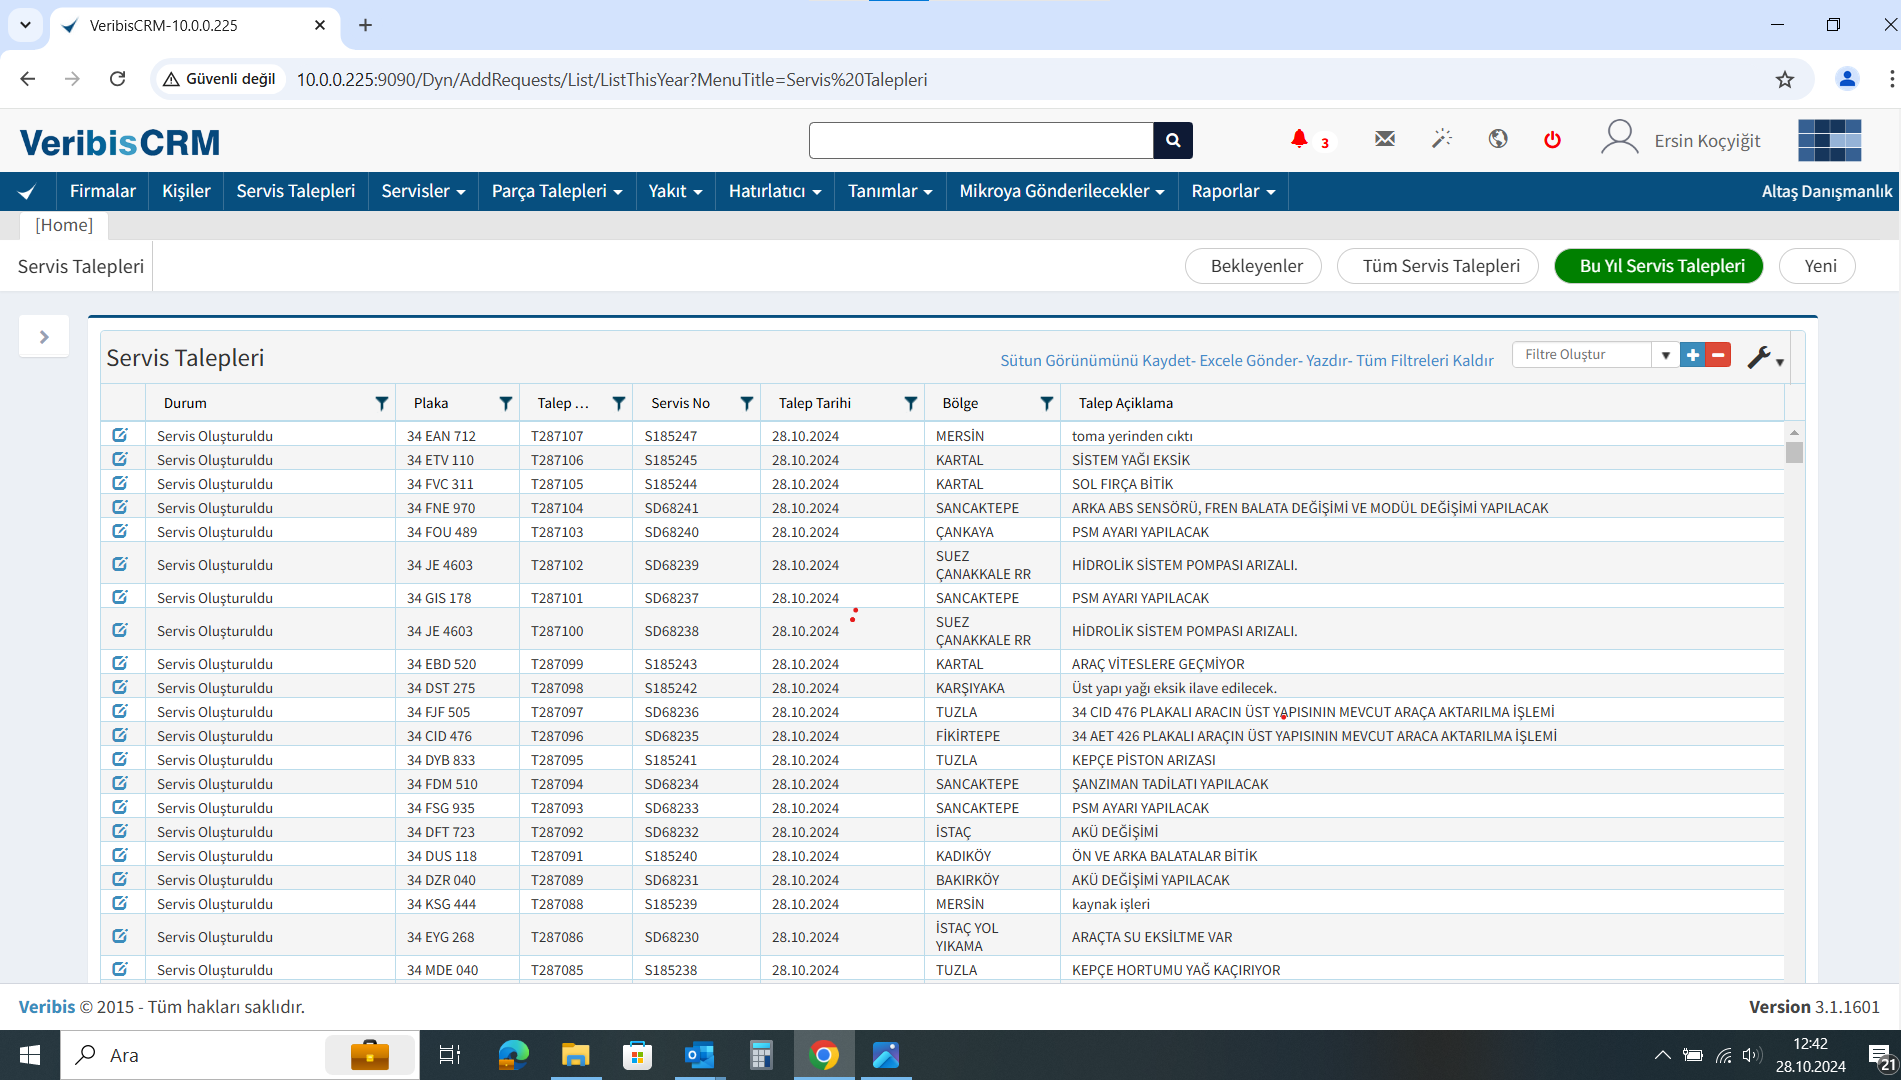
Task: Open a new browser tab
Action: tap(366, 26)
